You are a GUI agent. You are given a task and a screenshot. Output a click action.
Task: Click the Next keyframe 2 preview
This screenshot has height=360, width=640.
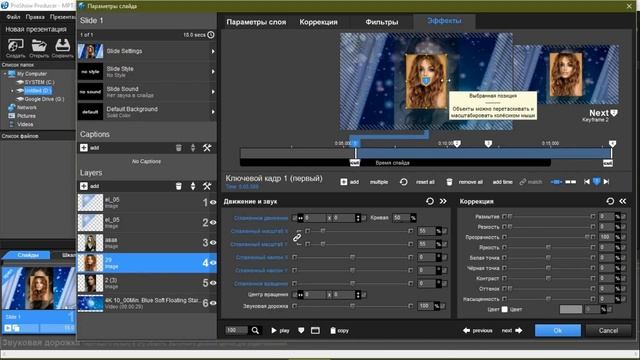[566, 74]
